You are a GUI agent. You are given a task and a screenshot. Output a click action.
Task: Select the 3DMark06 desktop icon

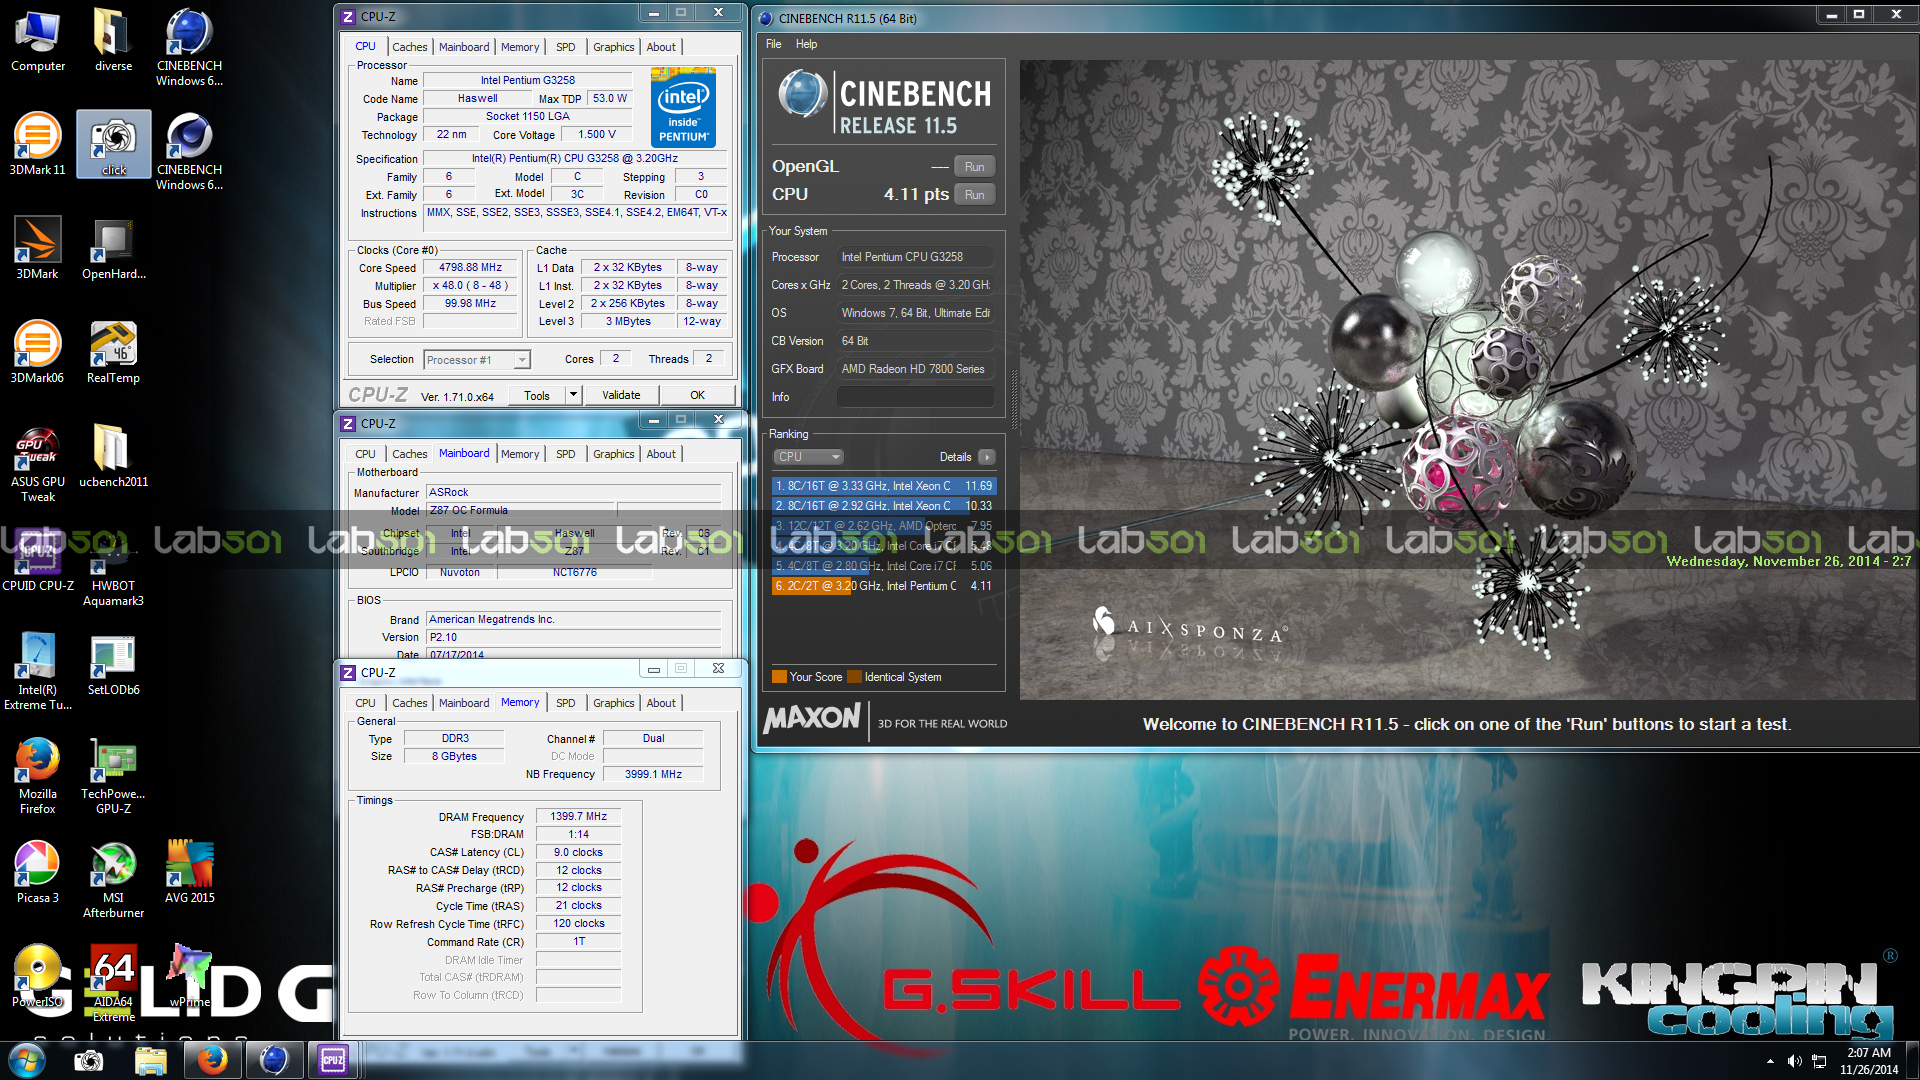(x=38, y=352)
